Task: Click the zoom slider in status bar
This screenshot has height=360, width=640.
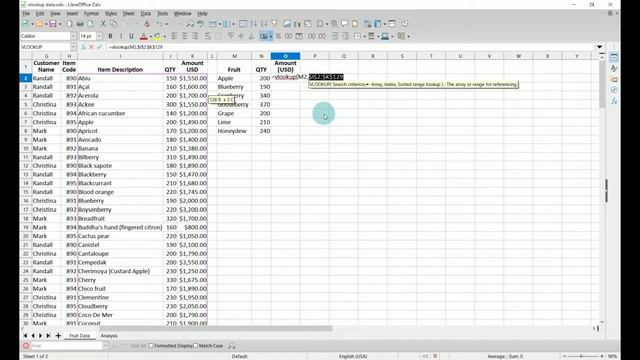Action: [583, 356]
